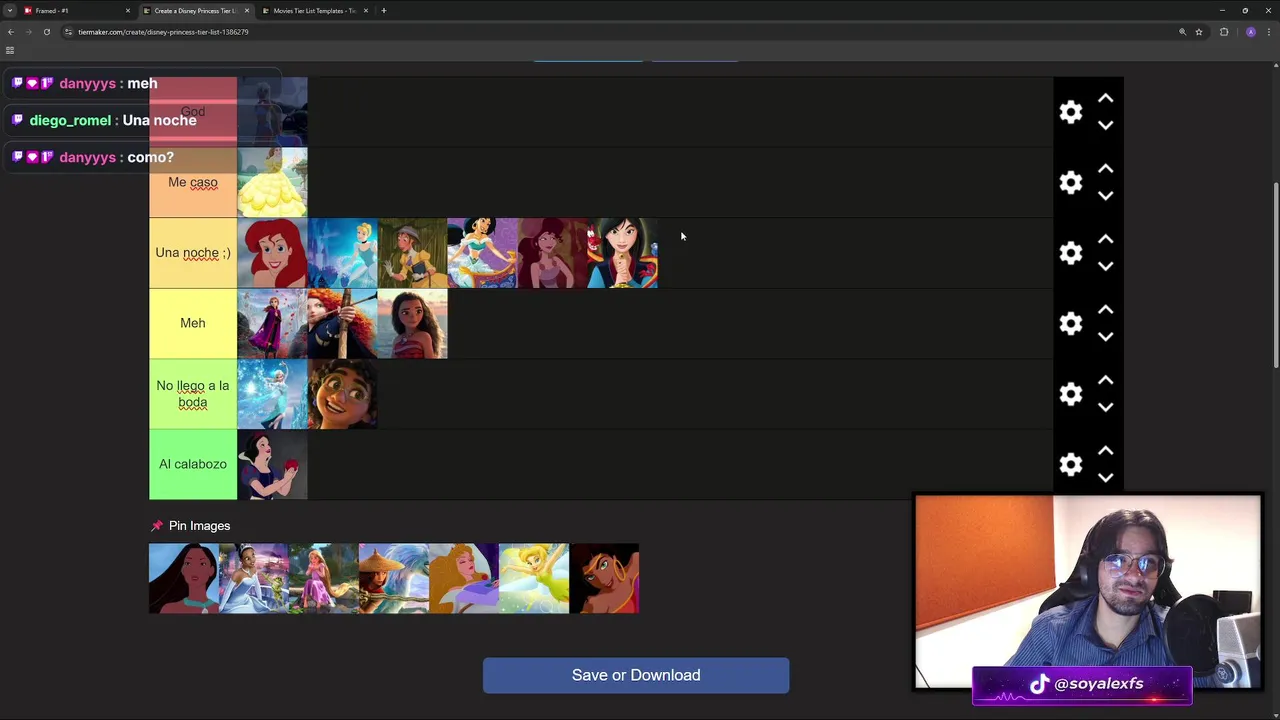The height and width of the screenshot is (720, 1280).
Task: Click the Merida image in the Meh row
Action: tap(342, 323)
